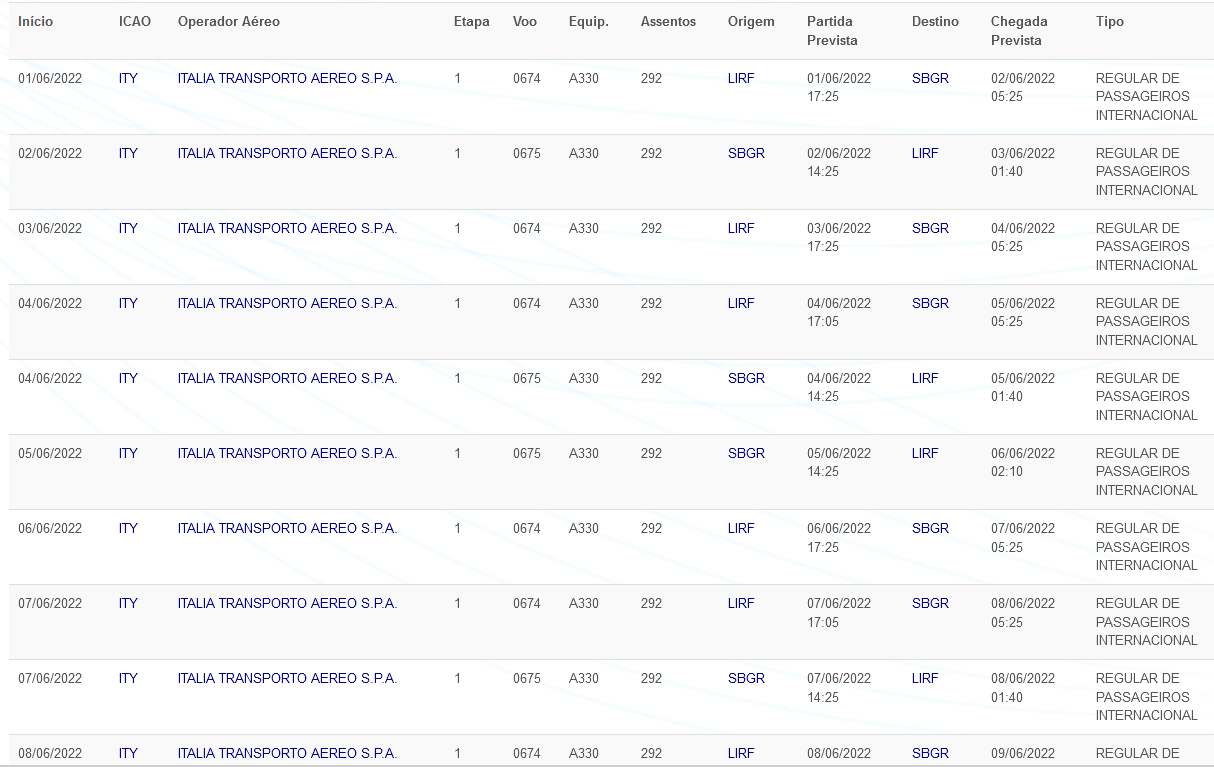Viewport: 1214px width, 767px height.
Task: Click origin LIRF for 04/06/2022 flight 0674
Action: (x=741, y=303)
